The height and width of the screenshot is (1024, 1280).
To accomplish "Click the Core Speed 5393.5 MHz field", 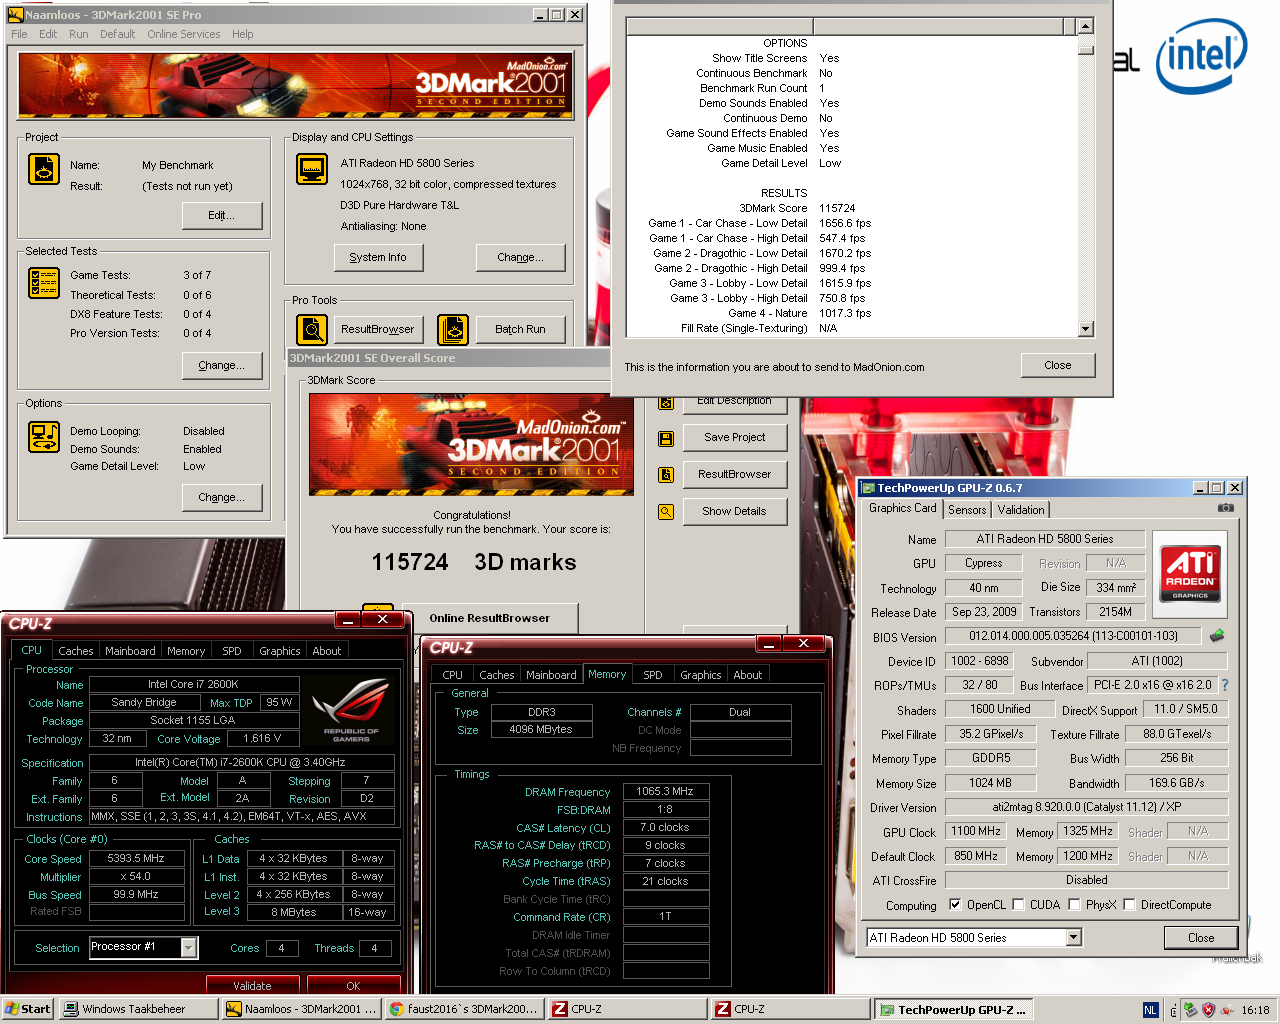I will 136,858.
